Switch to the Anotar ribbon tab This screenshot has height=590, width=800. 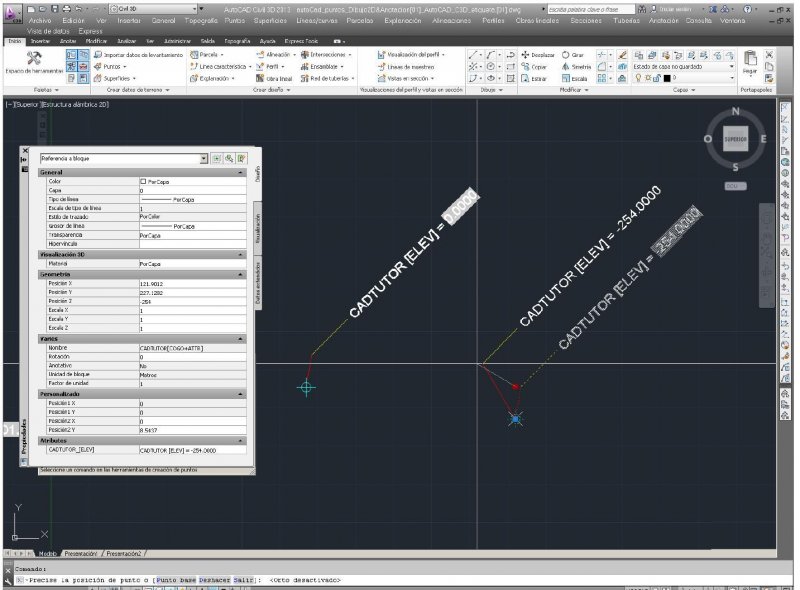[68, 41]
